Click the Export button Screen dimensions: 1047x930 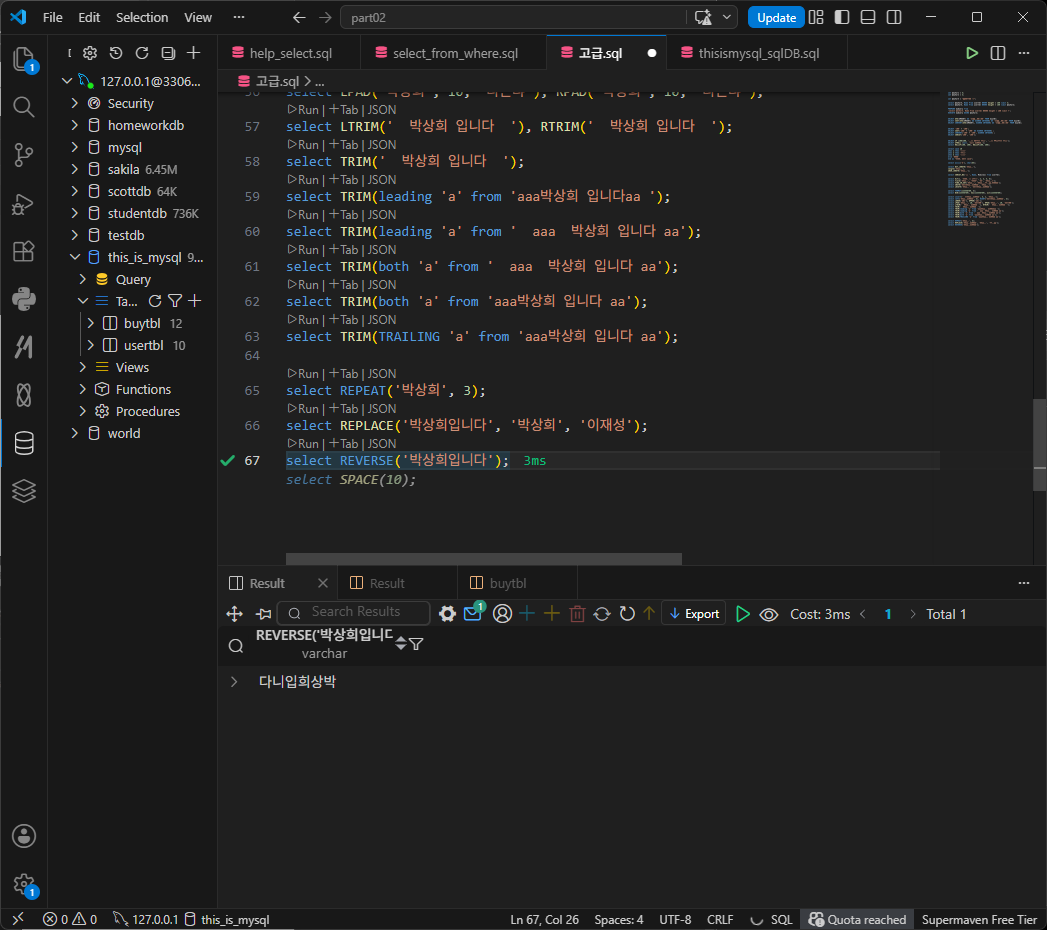pos(694,614)
